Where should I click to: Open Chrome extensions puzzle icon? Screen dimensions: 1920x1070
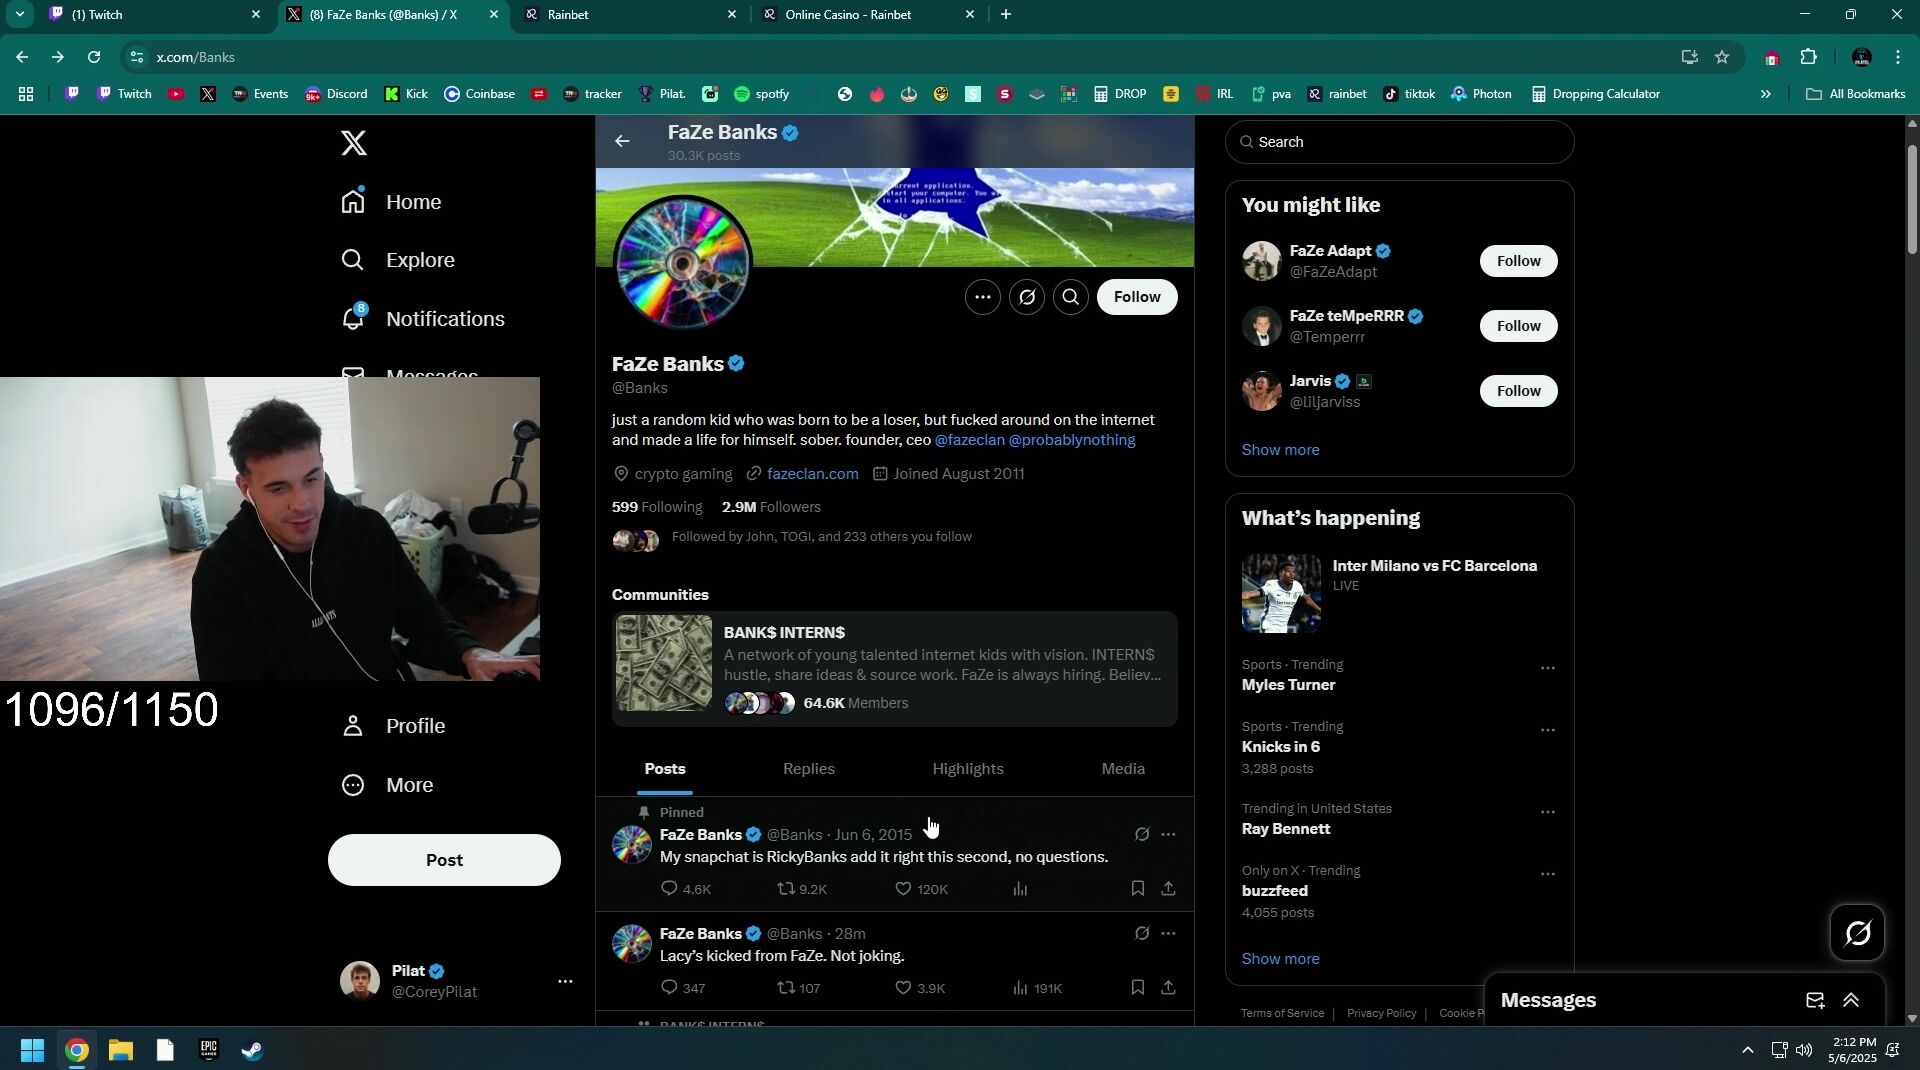click(1808, 57)
